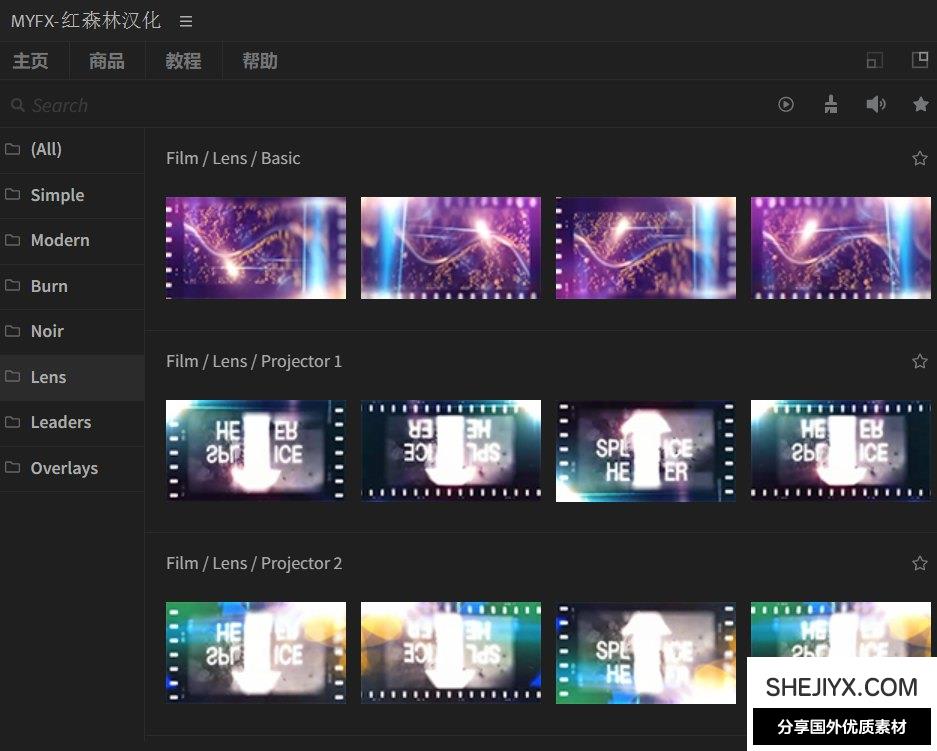Open the 主页 tab

30,61
